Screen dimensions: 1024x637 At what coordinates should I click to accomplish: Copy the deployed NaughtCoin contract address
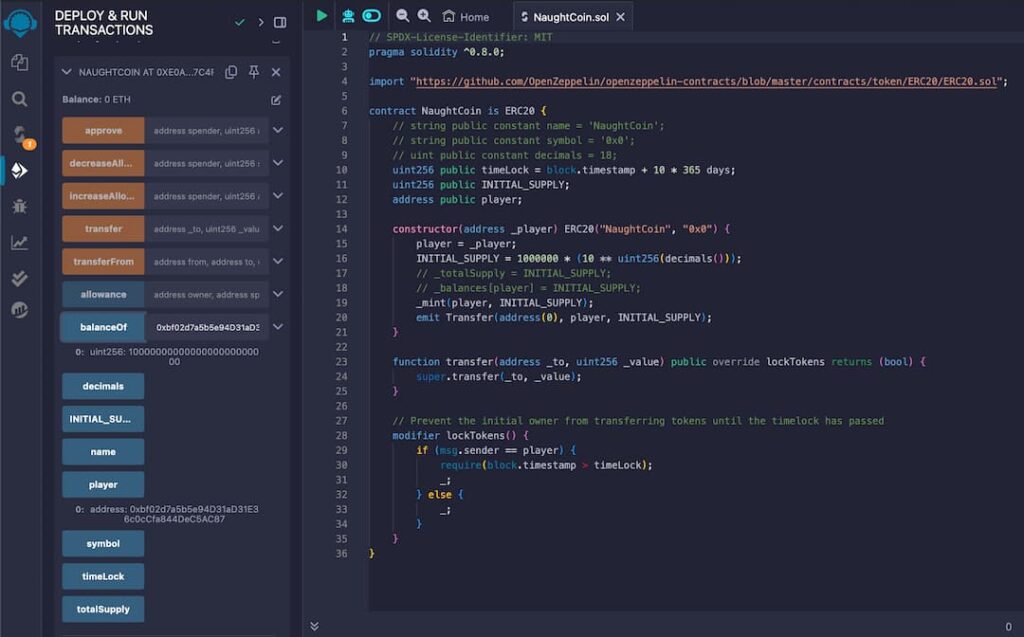pyautogui.click(x=231, y=72)
